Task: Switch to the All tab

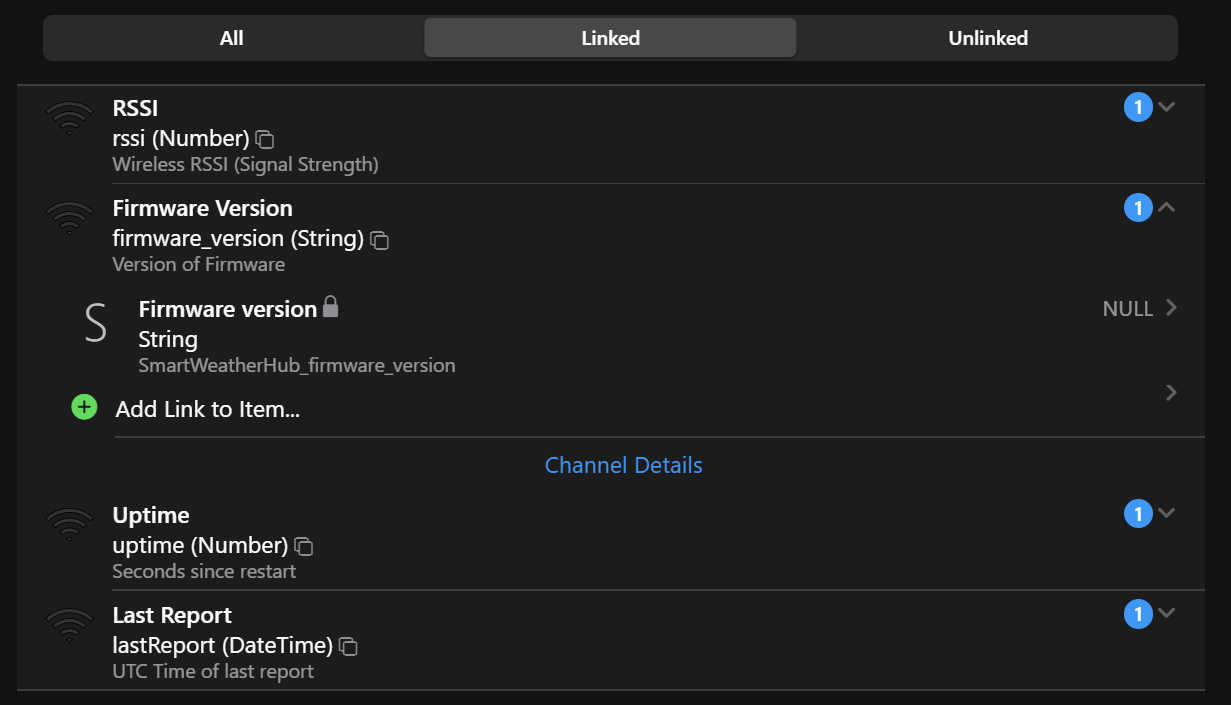Action: click(x=232, y=38)
